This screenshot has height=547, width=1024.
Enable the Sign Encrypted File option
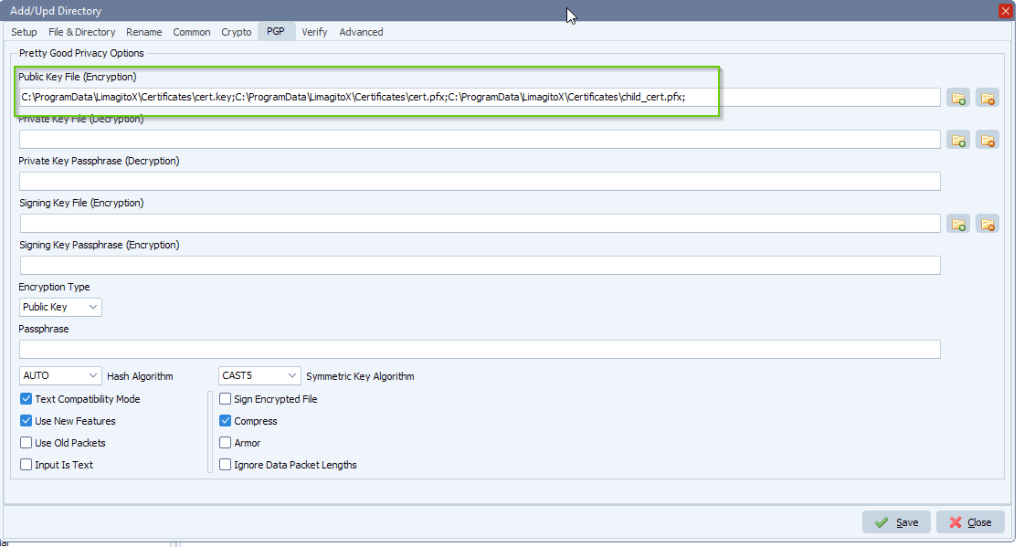(x=225, y=399)
